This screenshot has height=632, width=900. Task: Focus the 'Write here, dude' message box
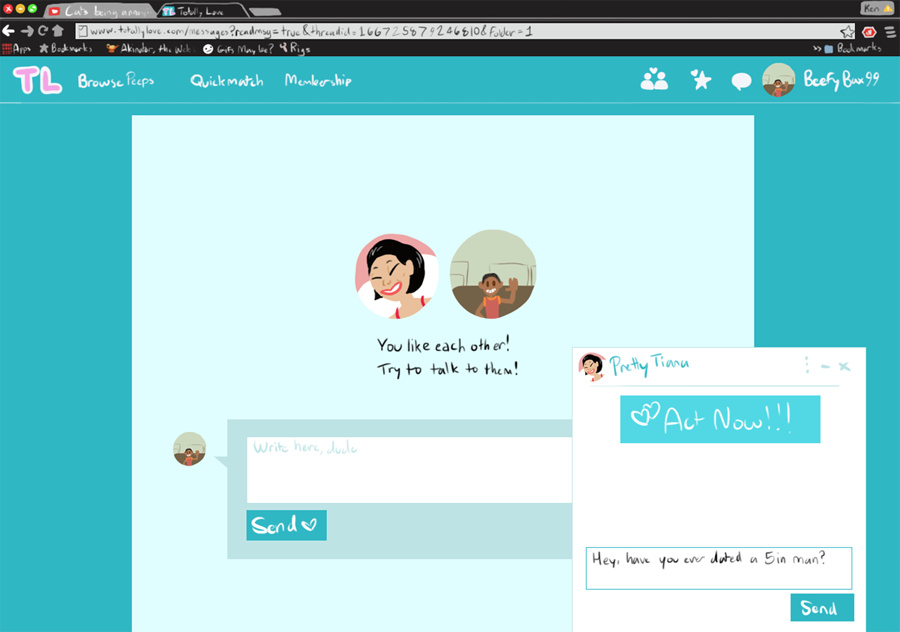pos(410,470)
